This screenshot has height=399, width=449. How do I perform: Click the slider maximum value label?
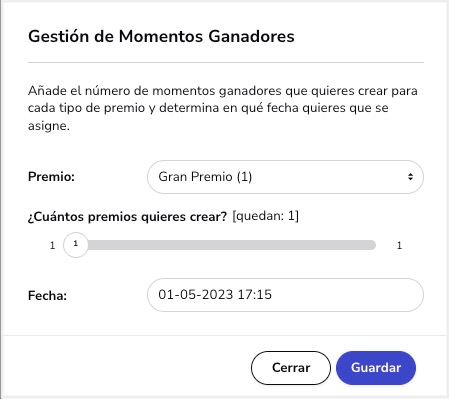[x=399, y=246]
